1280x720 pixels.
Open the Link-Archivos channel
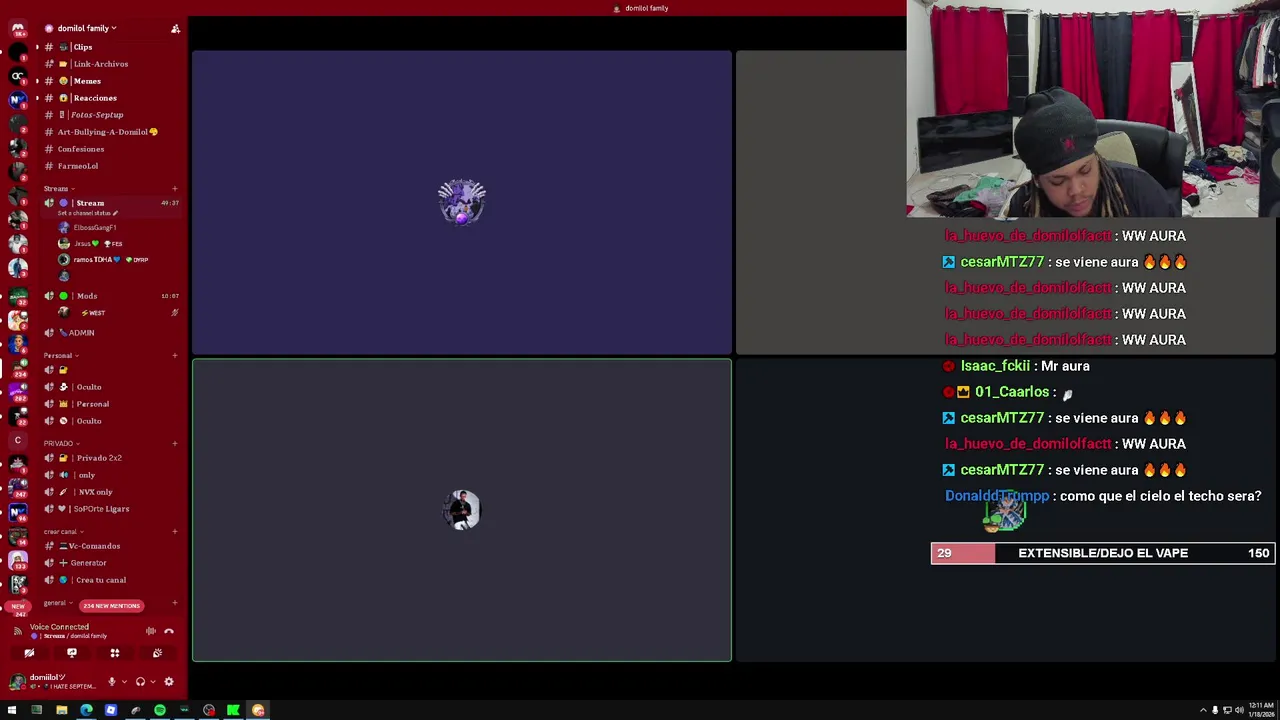[x=100, y=64]
